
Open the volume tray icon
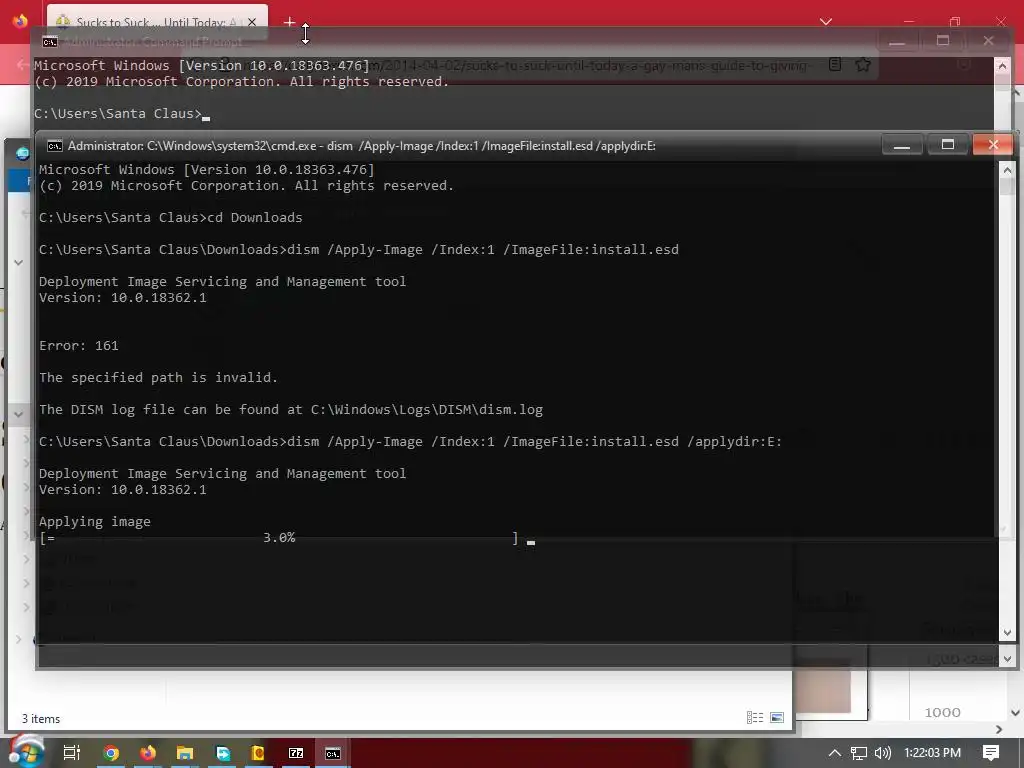coord(883,753)
